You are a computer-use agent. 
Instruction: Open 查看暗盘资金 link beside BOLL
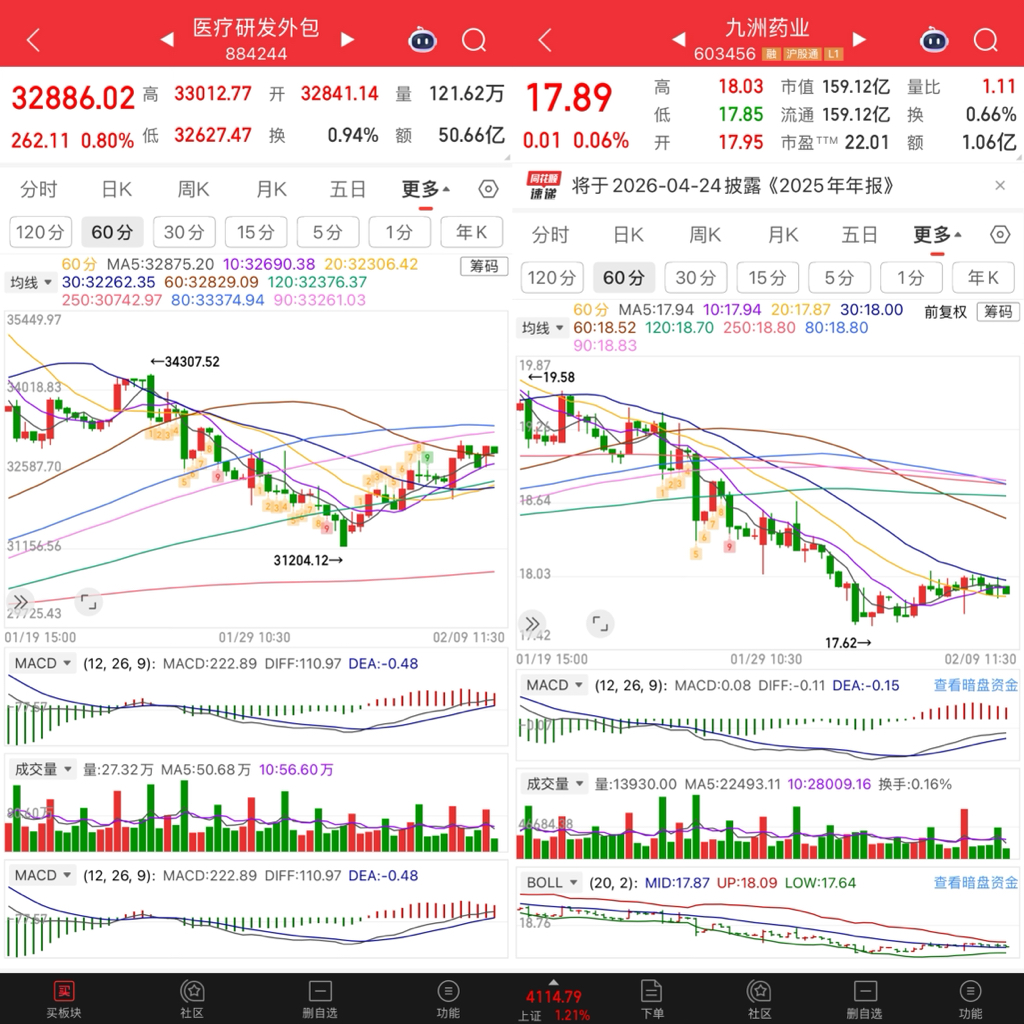(976, 882)
